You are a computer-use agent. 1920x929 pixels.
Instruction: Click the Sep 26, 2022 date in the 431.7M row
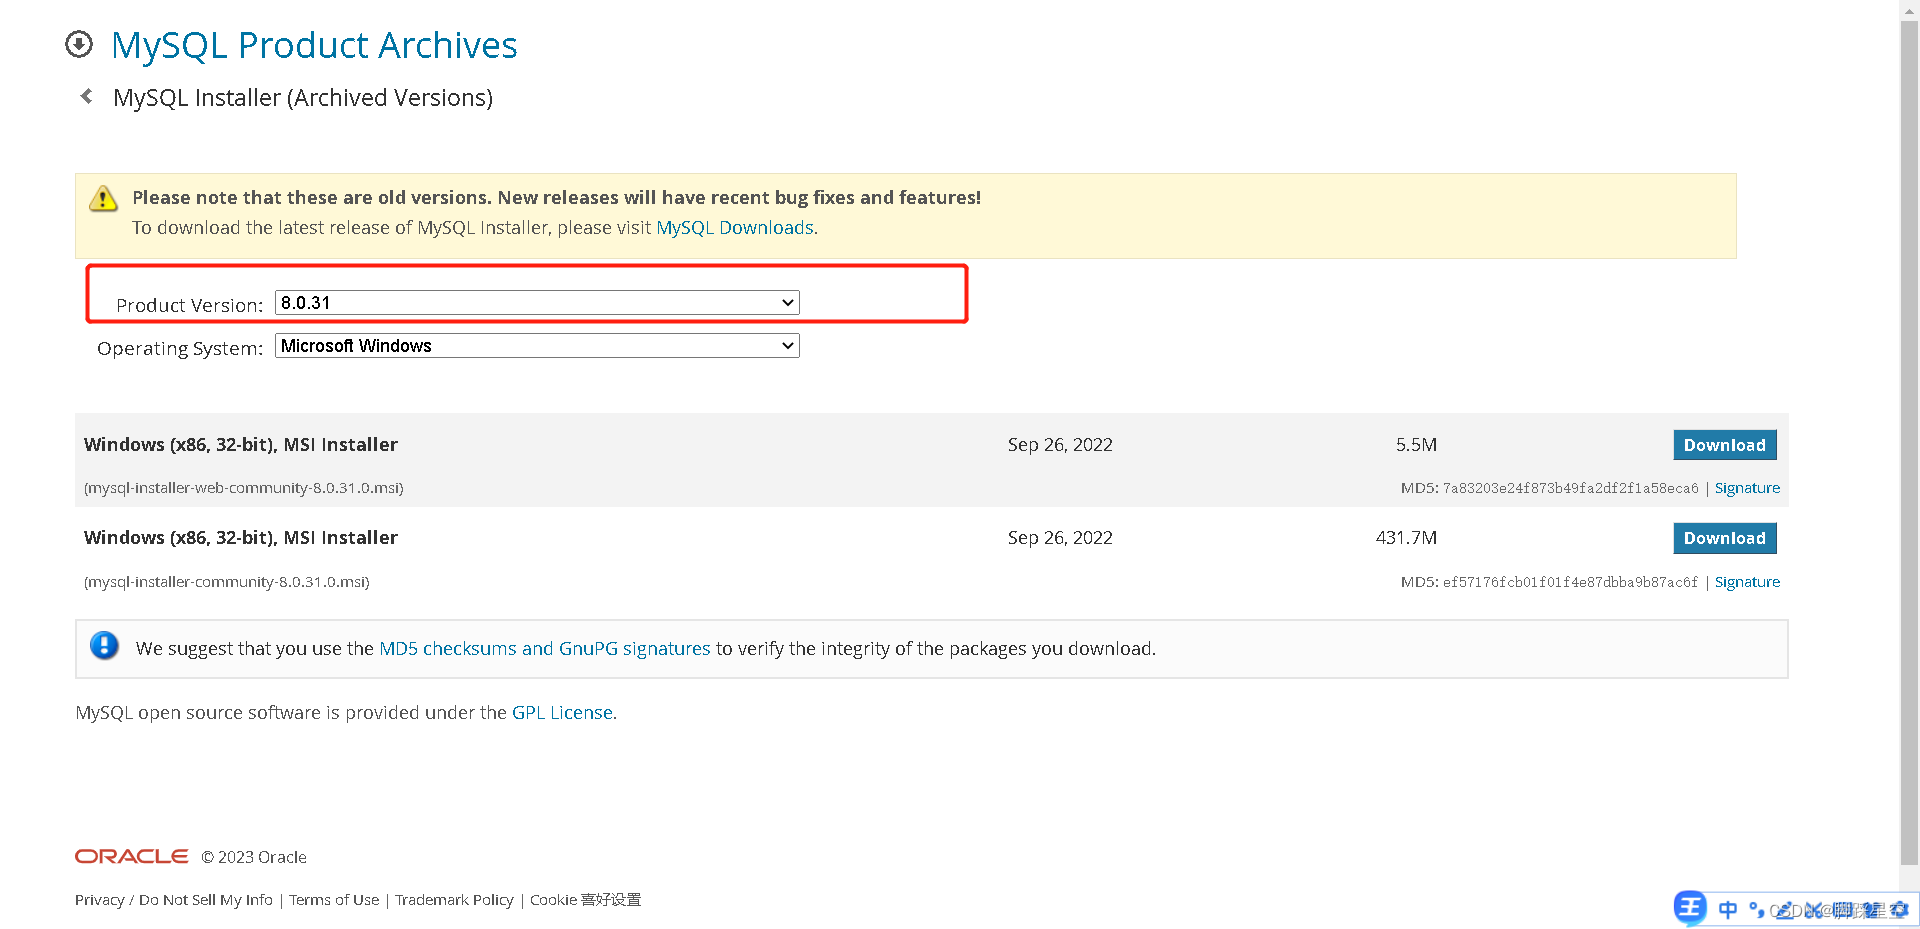[x=1060, y=538]
